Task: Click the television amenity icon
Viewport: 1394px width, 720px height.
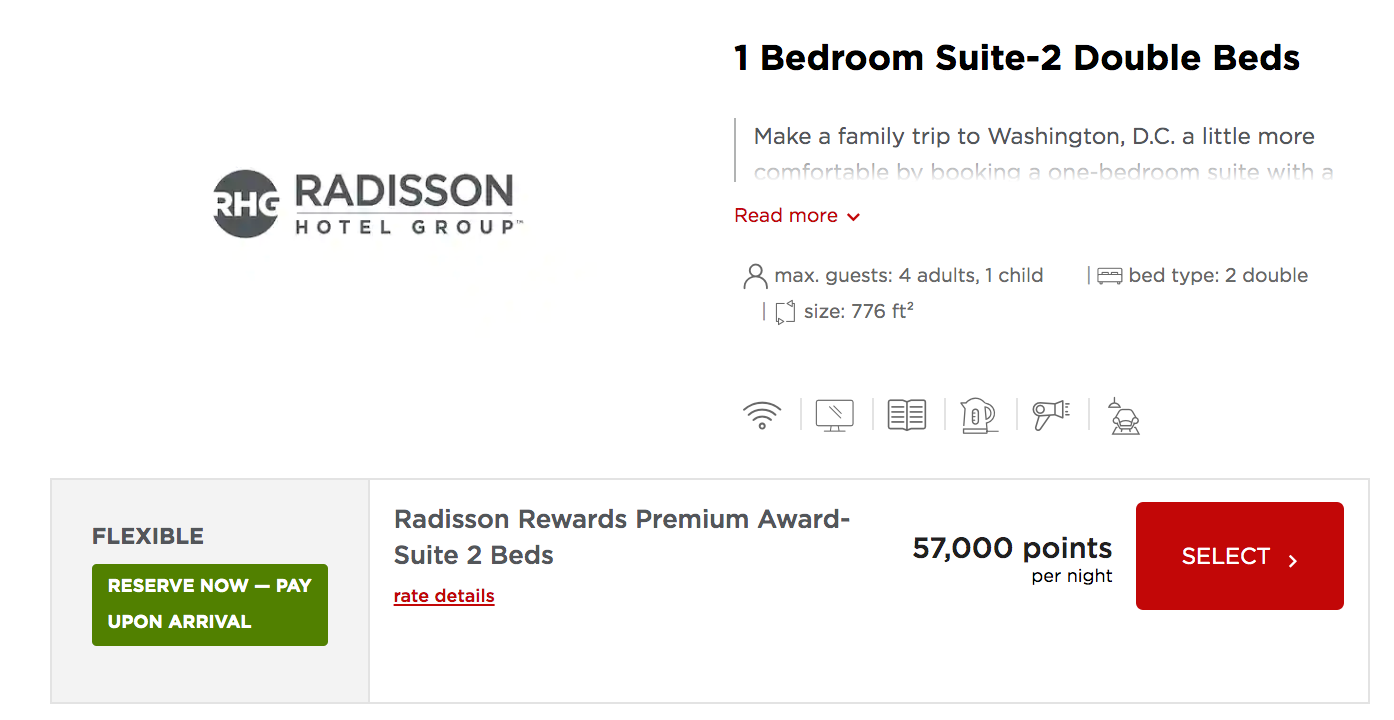Action: [x=834, y=414]
